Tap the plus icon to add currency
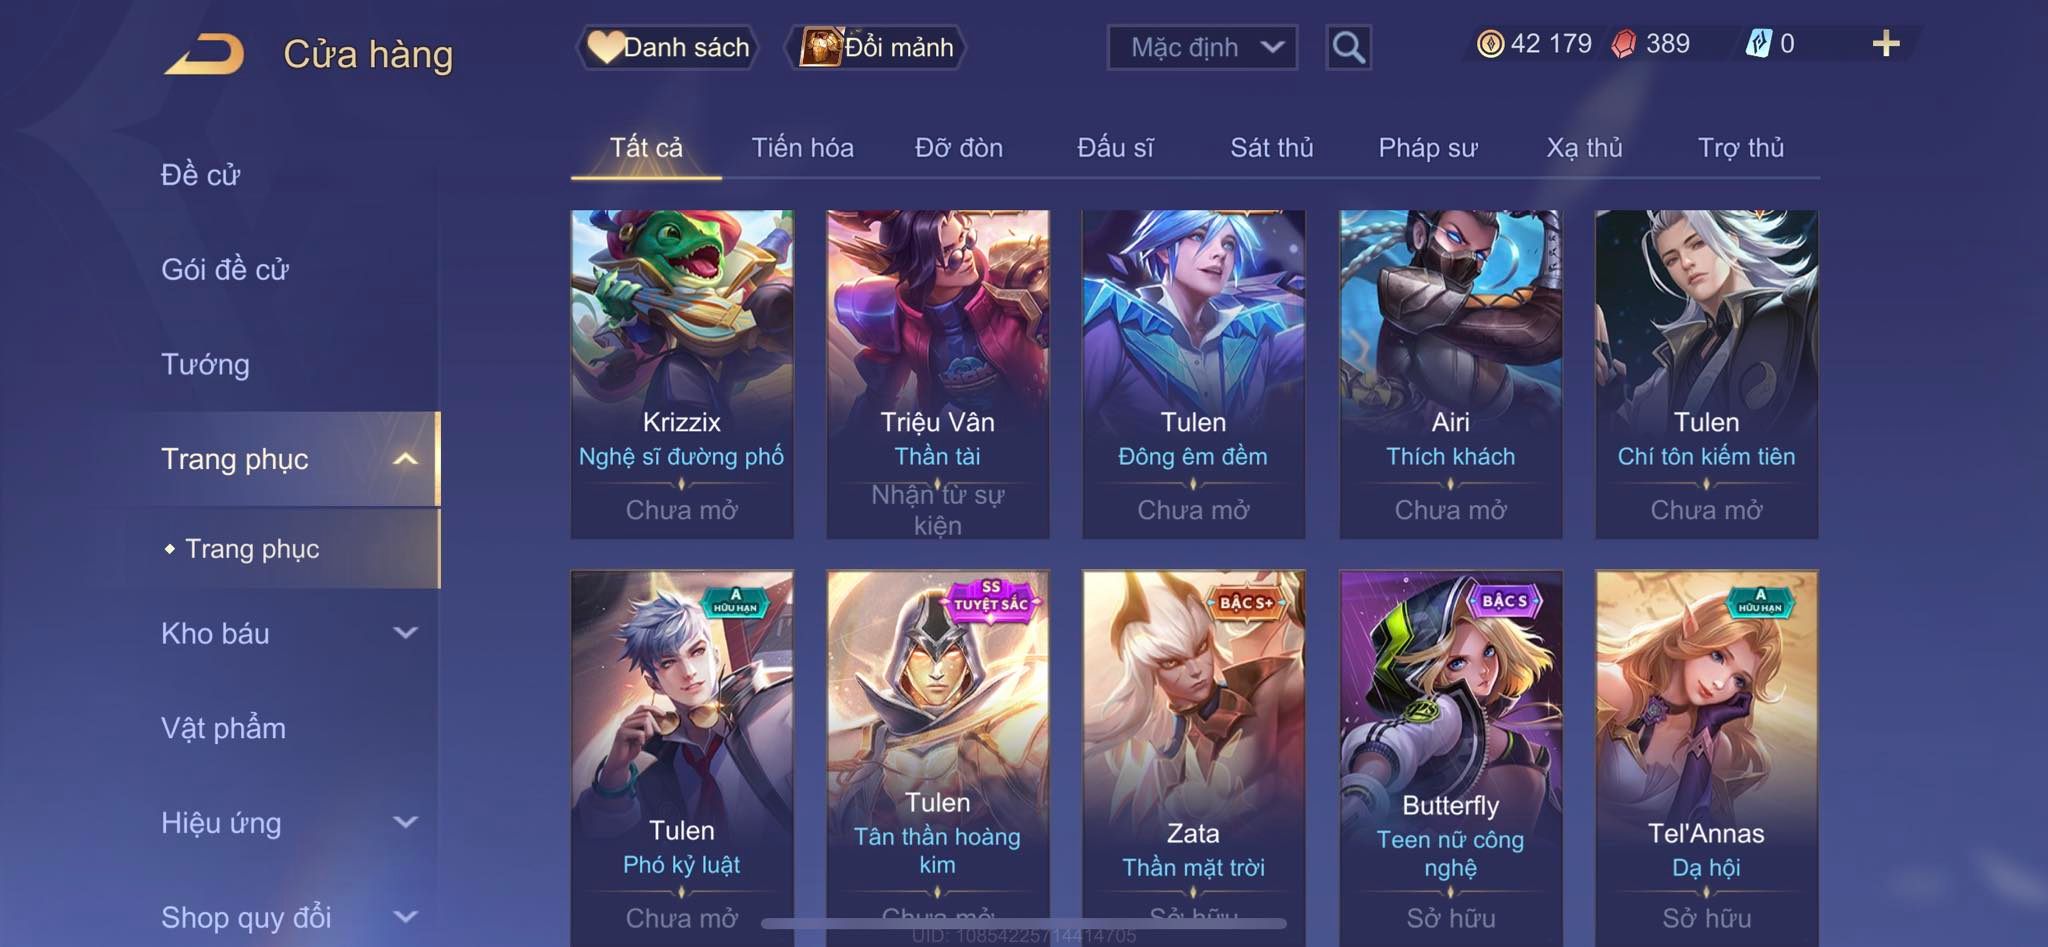 pos(1886,44)
